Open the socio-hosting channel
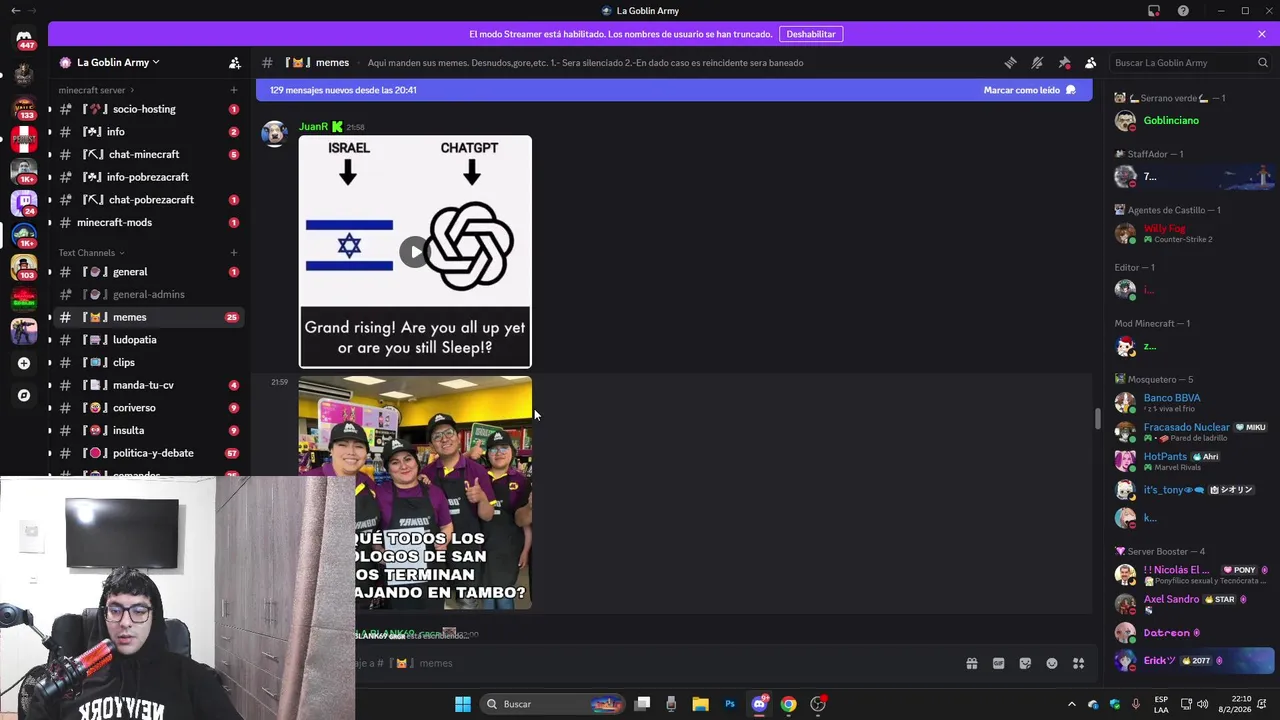The image size is (1280, 720). point(148,109)
